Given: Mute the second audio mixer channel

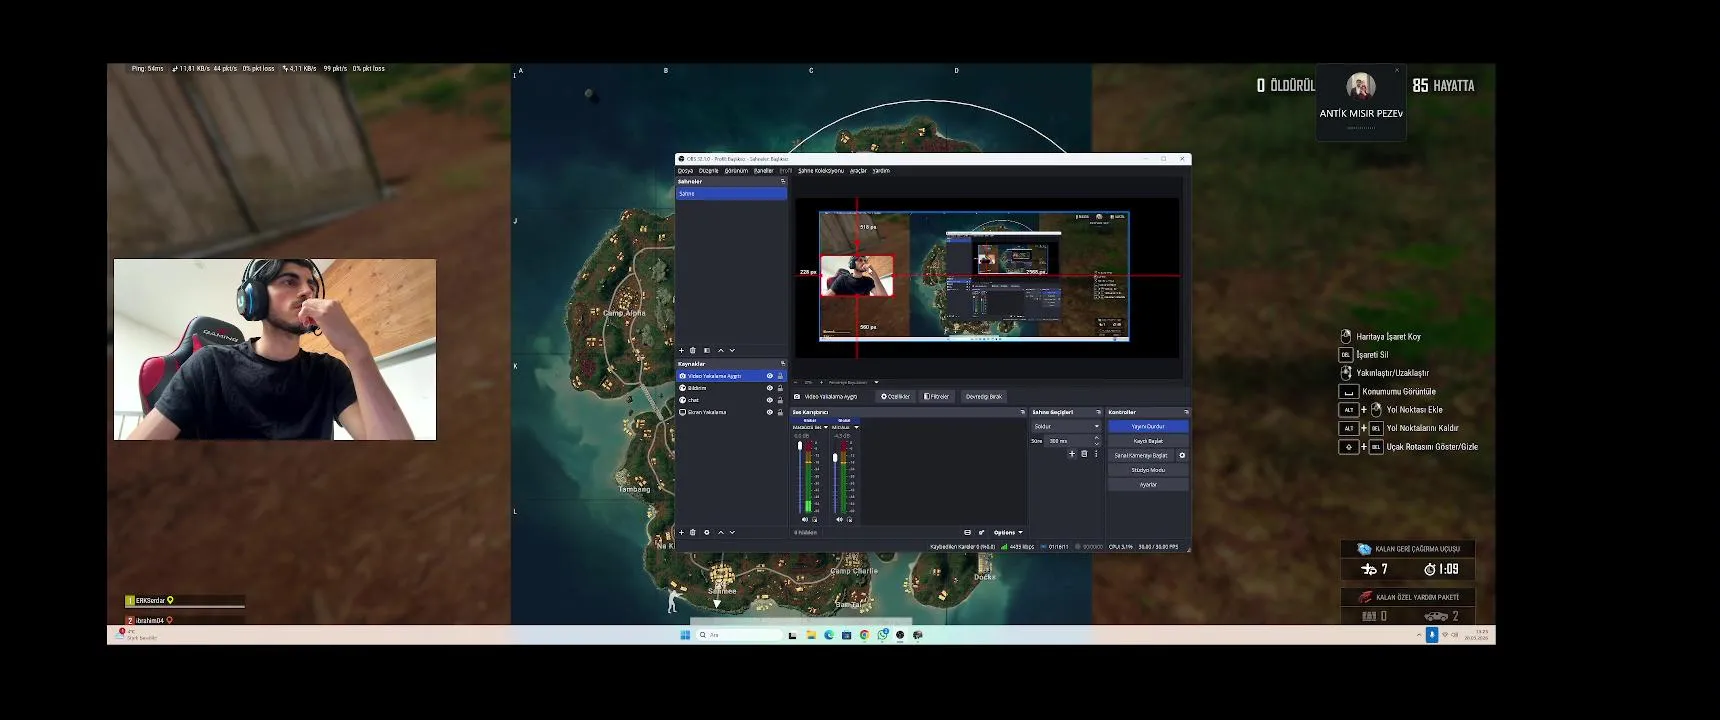Looking at the screenshot, I should (839, 520).
